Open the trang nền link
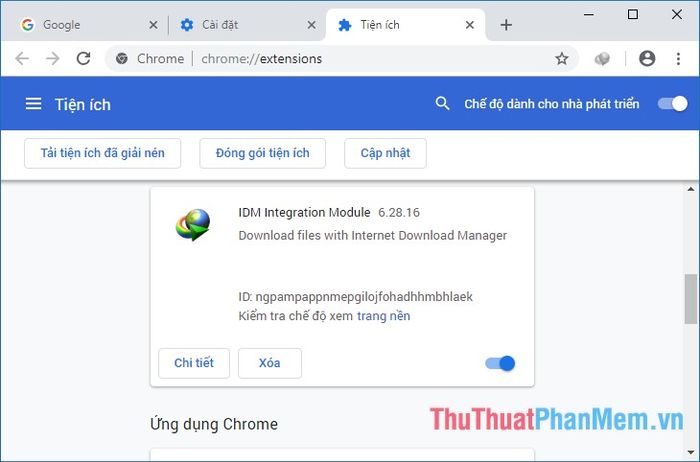 click(x=383, y=316)
